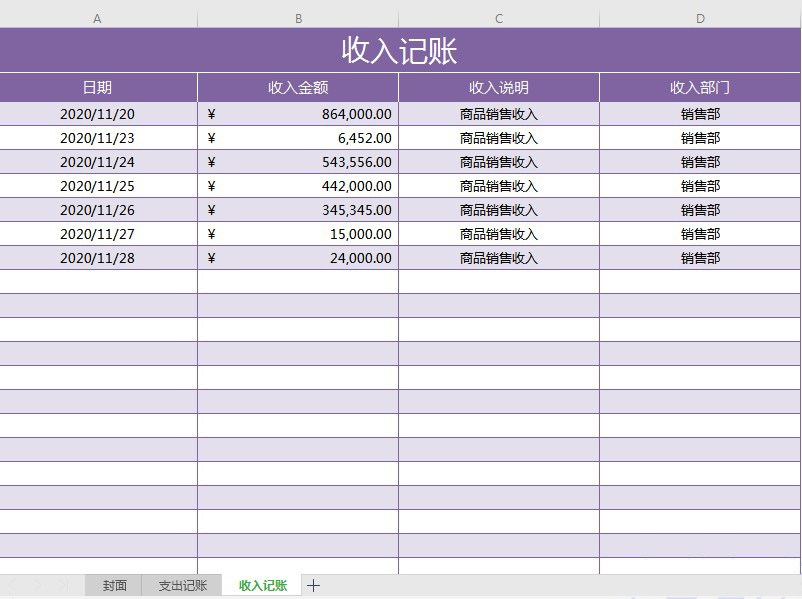Click 销售部 in the 2020/11/27 row
Viewport: 802px width, 599px height.
pos(700,234)
